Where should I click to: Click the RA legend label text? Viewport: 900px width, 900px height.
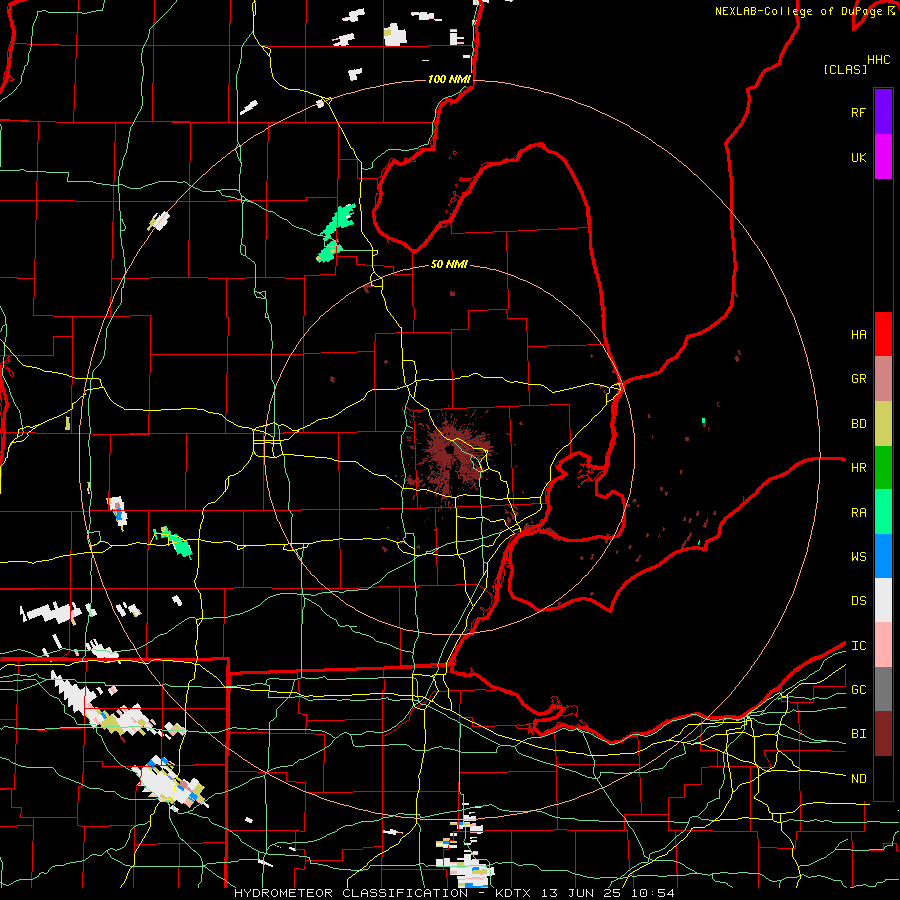coord(858,512)
